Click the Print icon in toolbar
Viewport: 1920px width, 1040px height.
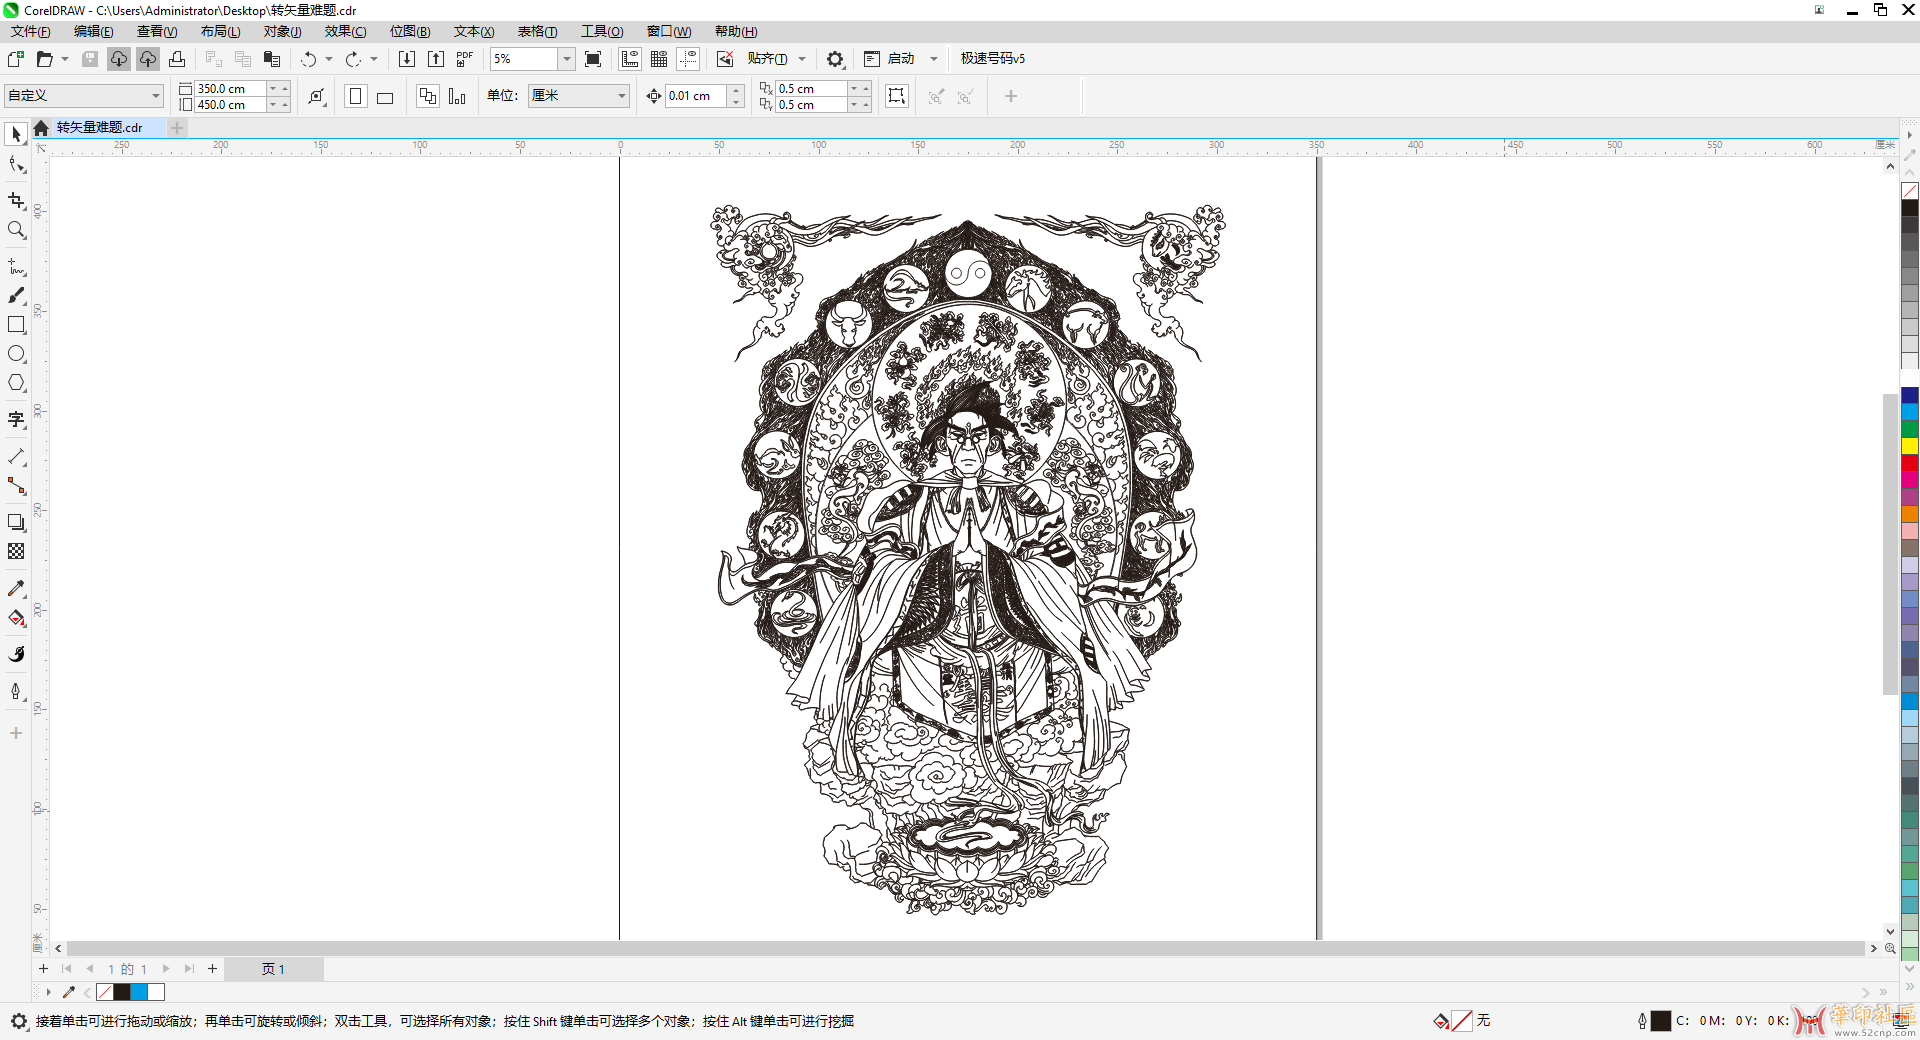click(x=177, y=59)
